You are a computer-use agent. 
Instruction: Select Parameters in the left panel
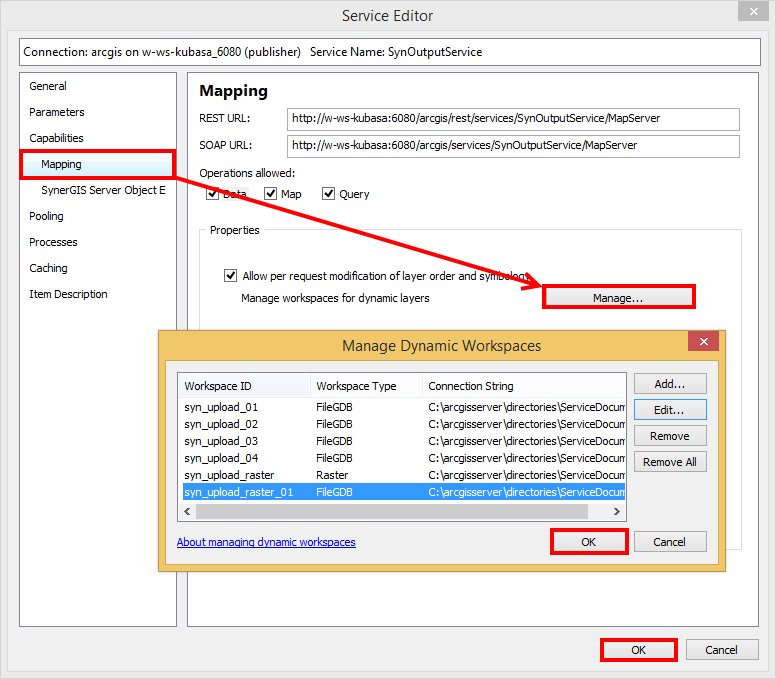pyautogui.click(x=57, y=112)
